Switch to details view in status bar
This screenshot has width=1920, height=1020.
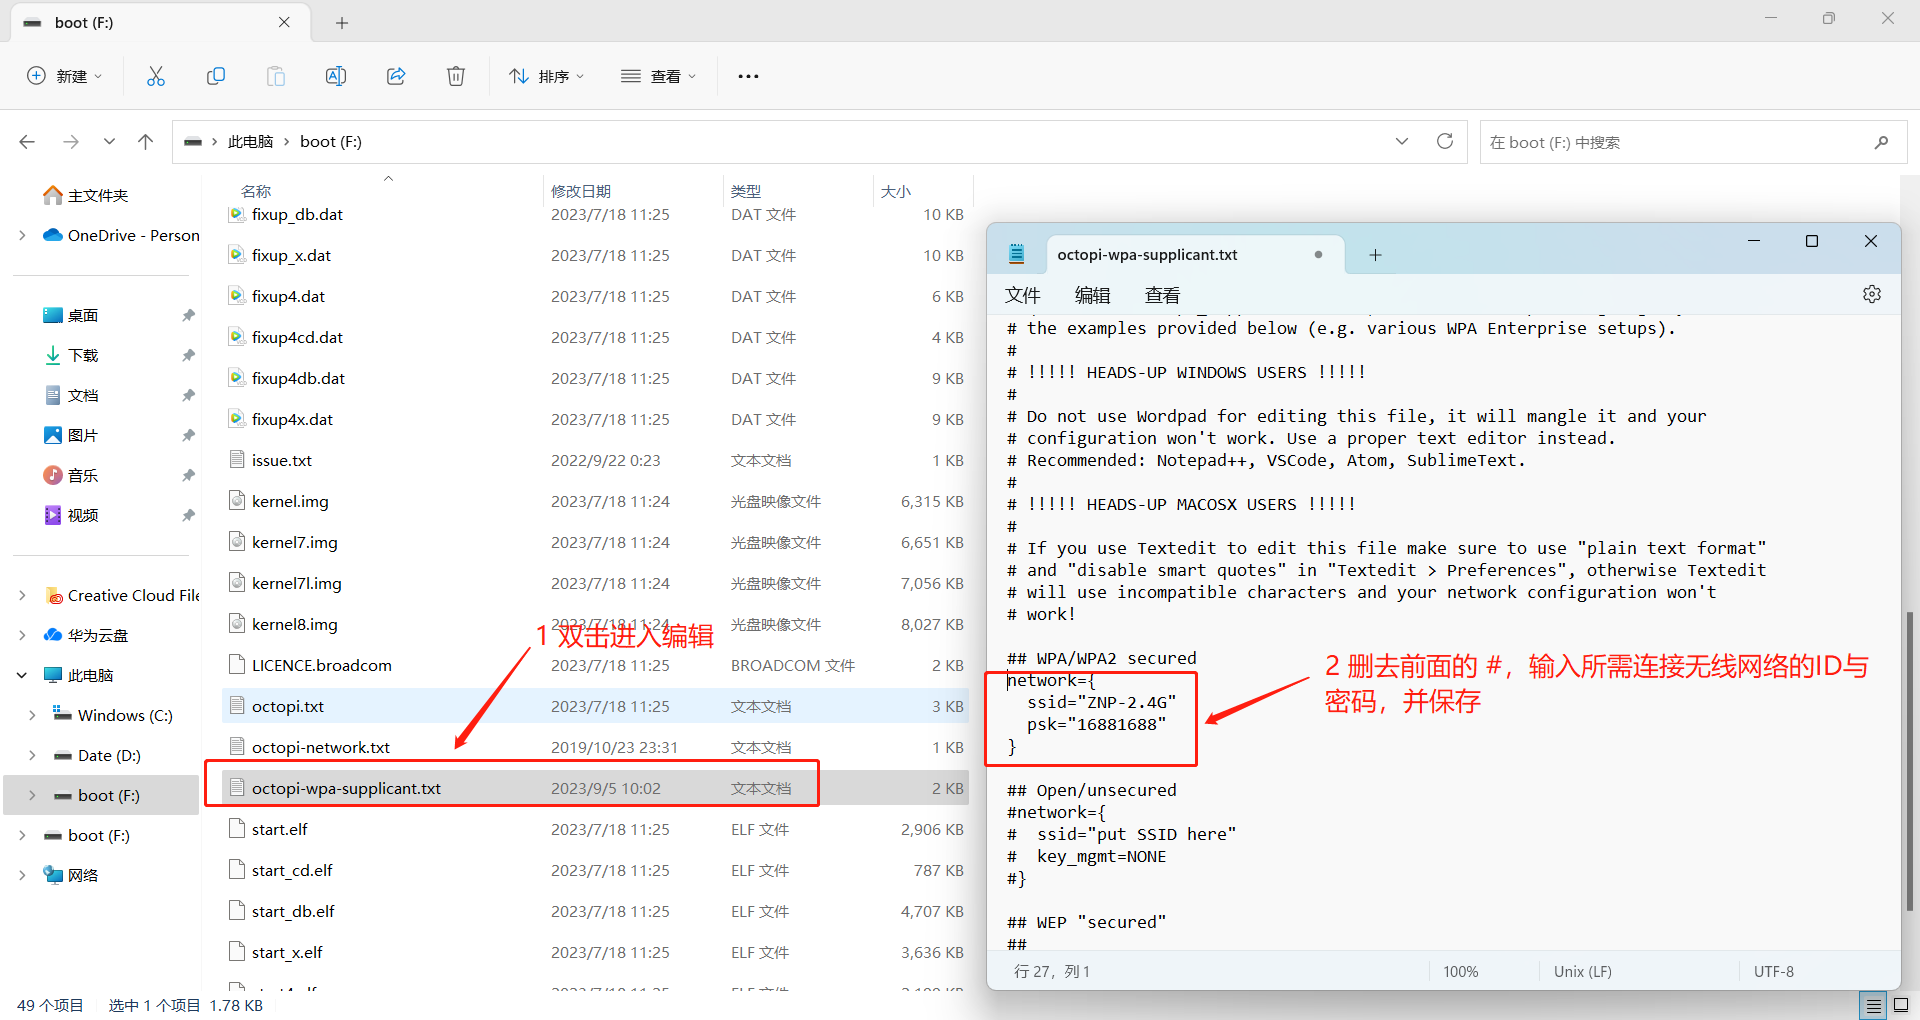pos(1874,1005)
